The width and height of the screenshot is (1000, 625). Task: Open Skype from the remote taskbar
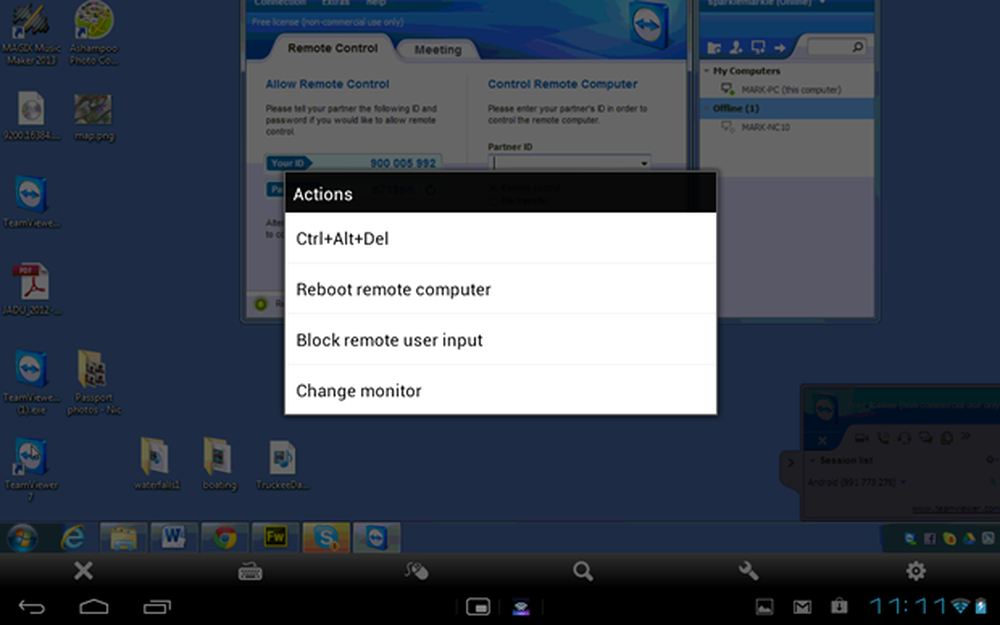pos(326,538)
